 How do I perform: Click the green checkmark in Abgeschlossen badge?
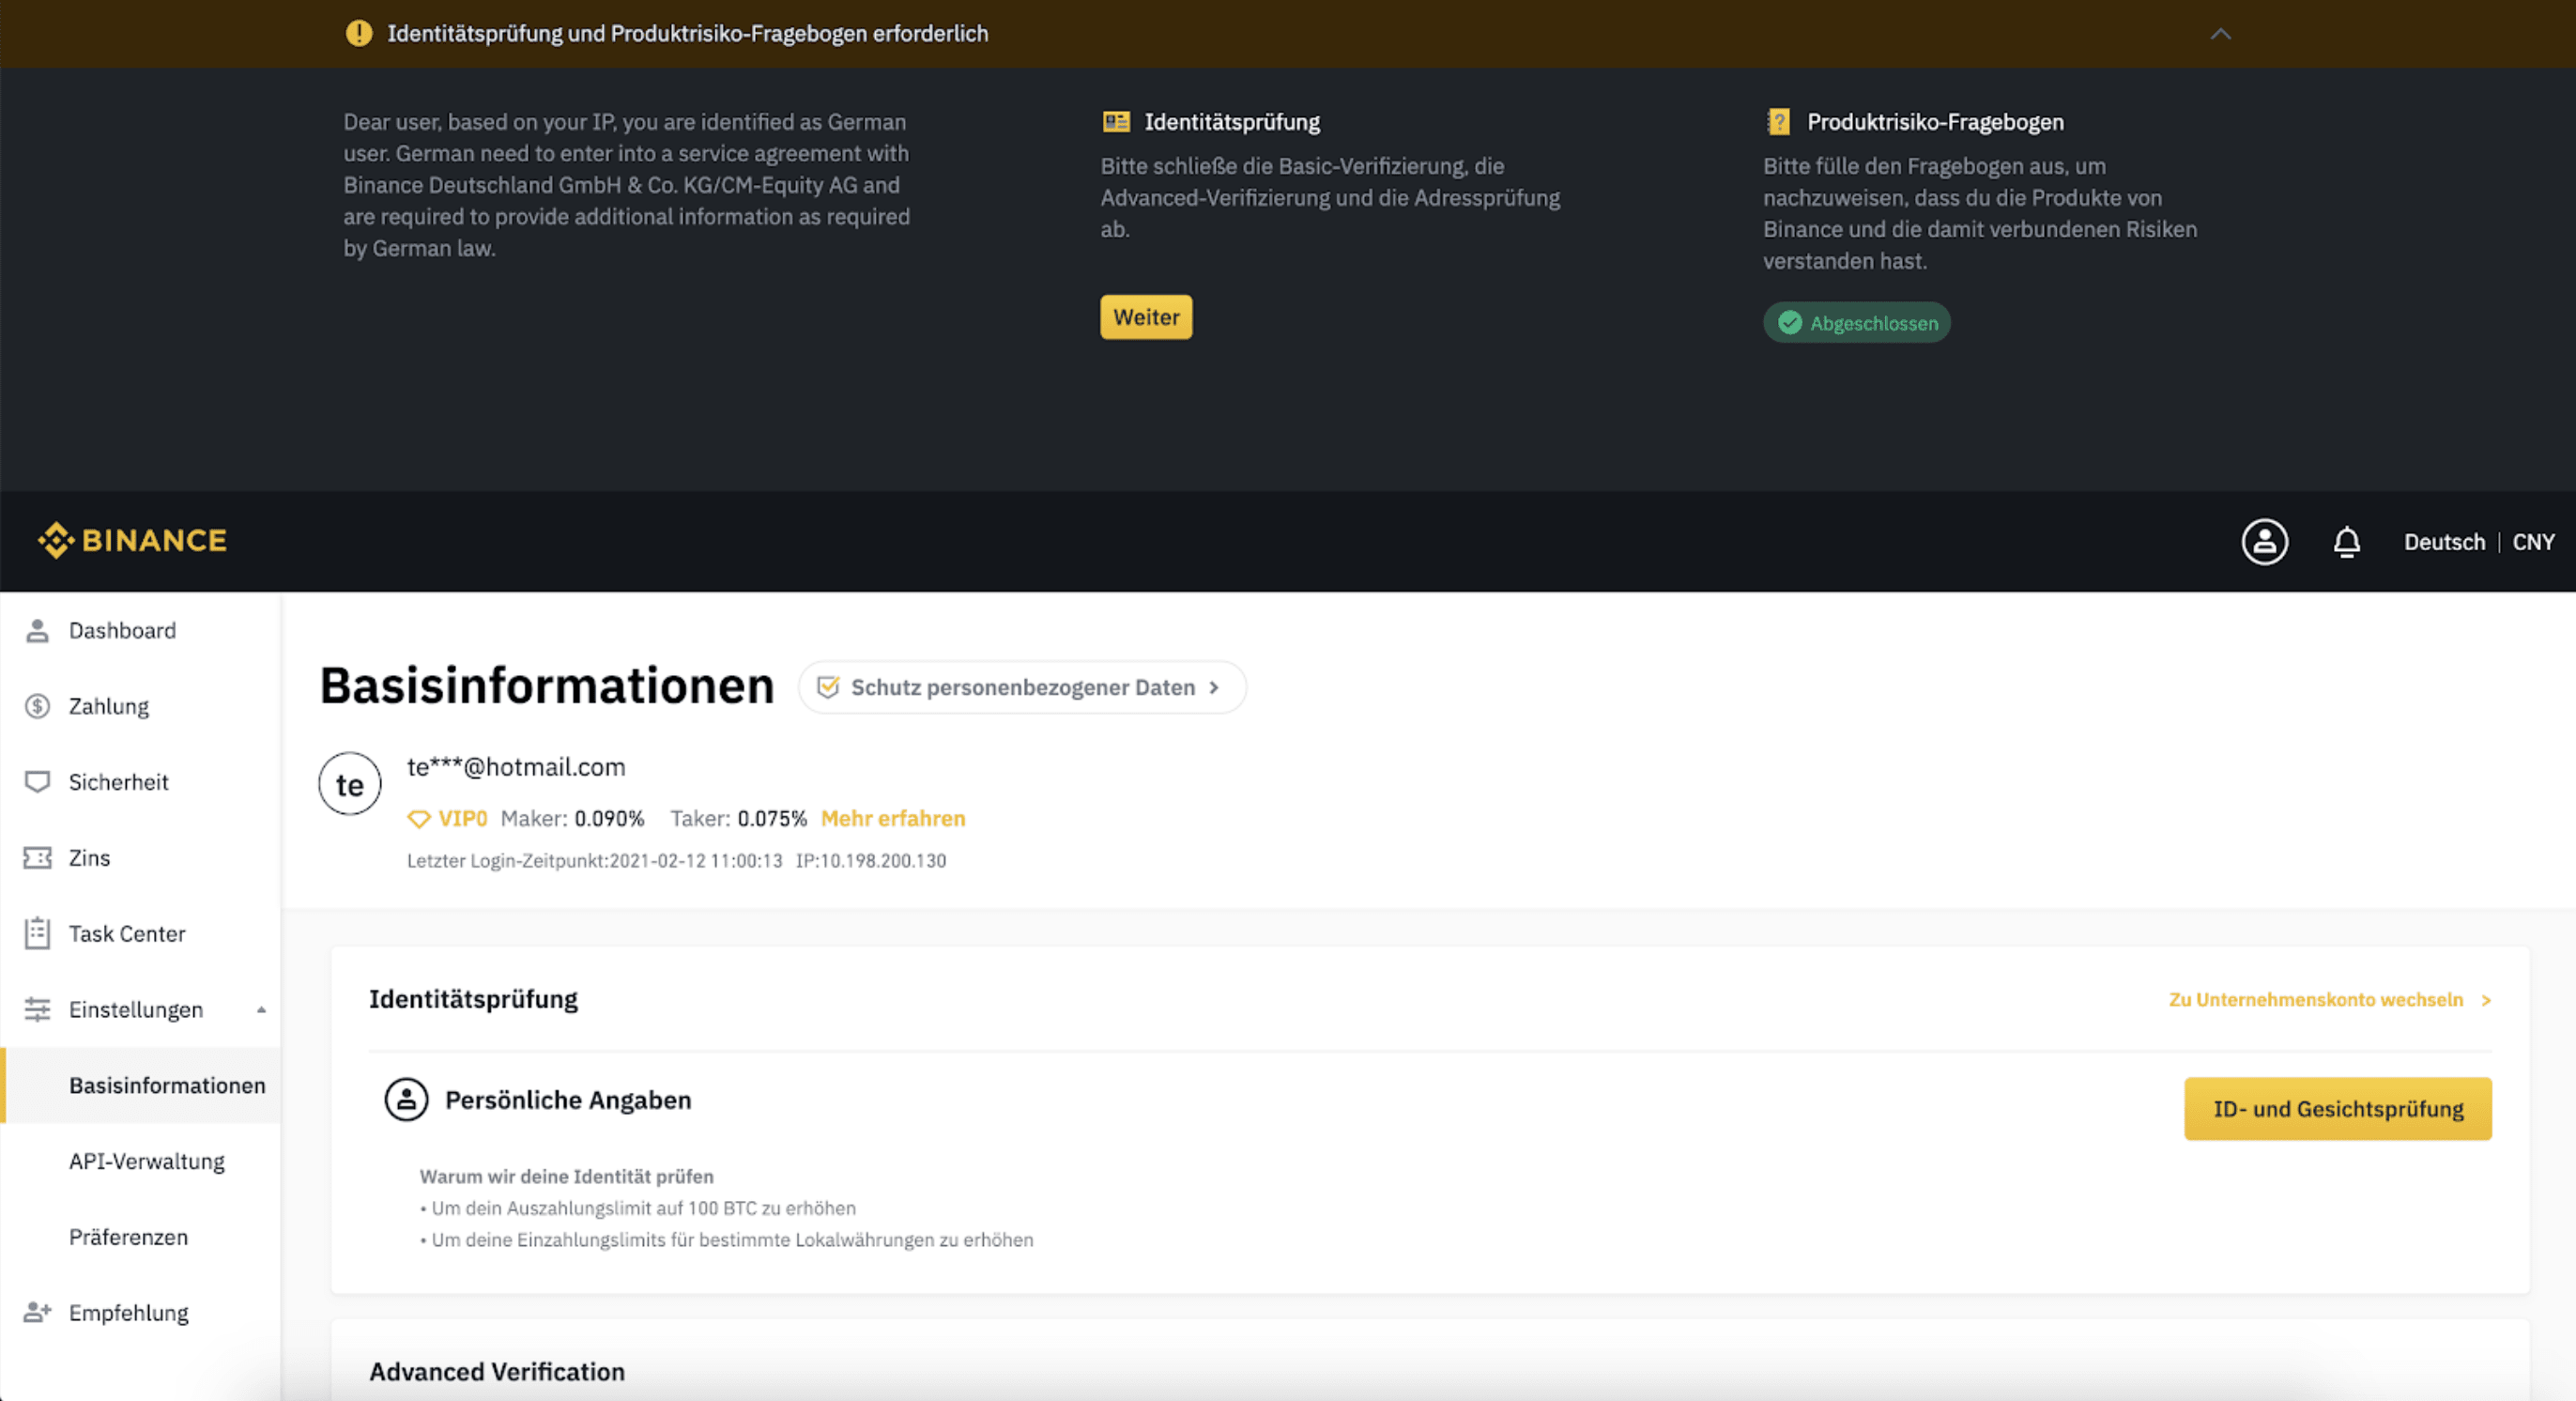[x=1790, y=323]
